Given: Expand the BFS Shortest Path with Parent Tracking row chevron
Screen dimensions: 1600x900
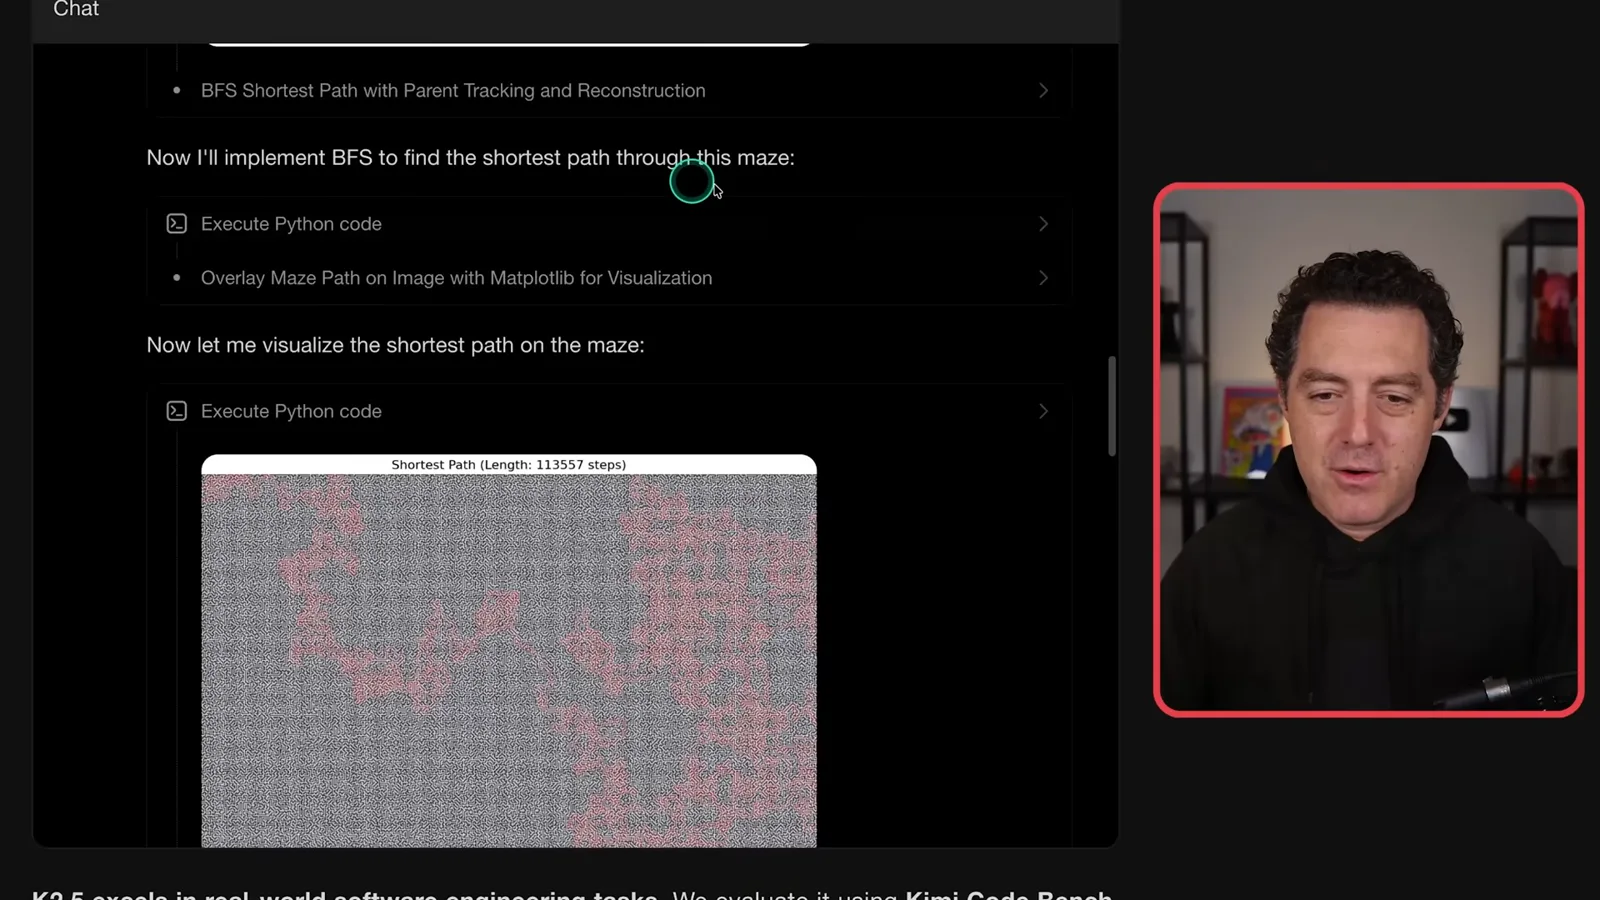Looking at the screenshot, I should (1043, 91).
